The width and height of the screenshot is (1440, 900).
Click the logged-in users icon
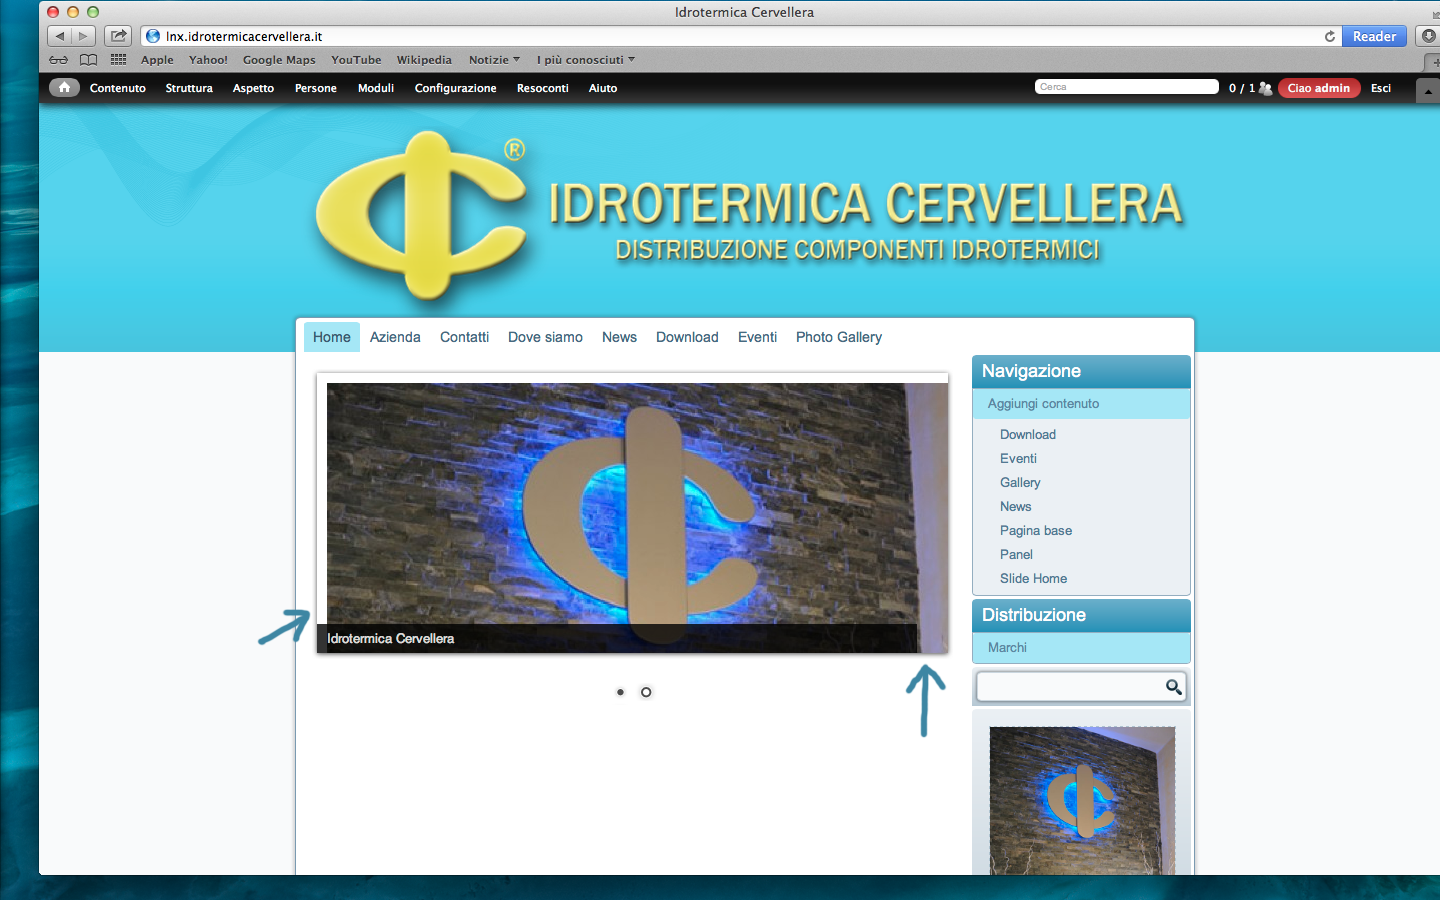coord(1265,88)
